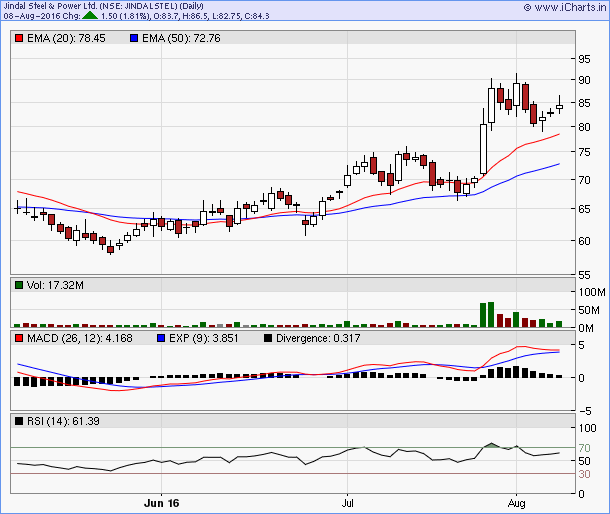The width and height of the screenshot is (610, 514).
Task: Click the EMA (50): 72.76 label
Action: 181,38
